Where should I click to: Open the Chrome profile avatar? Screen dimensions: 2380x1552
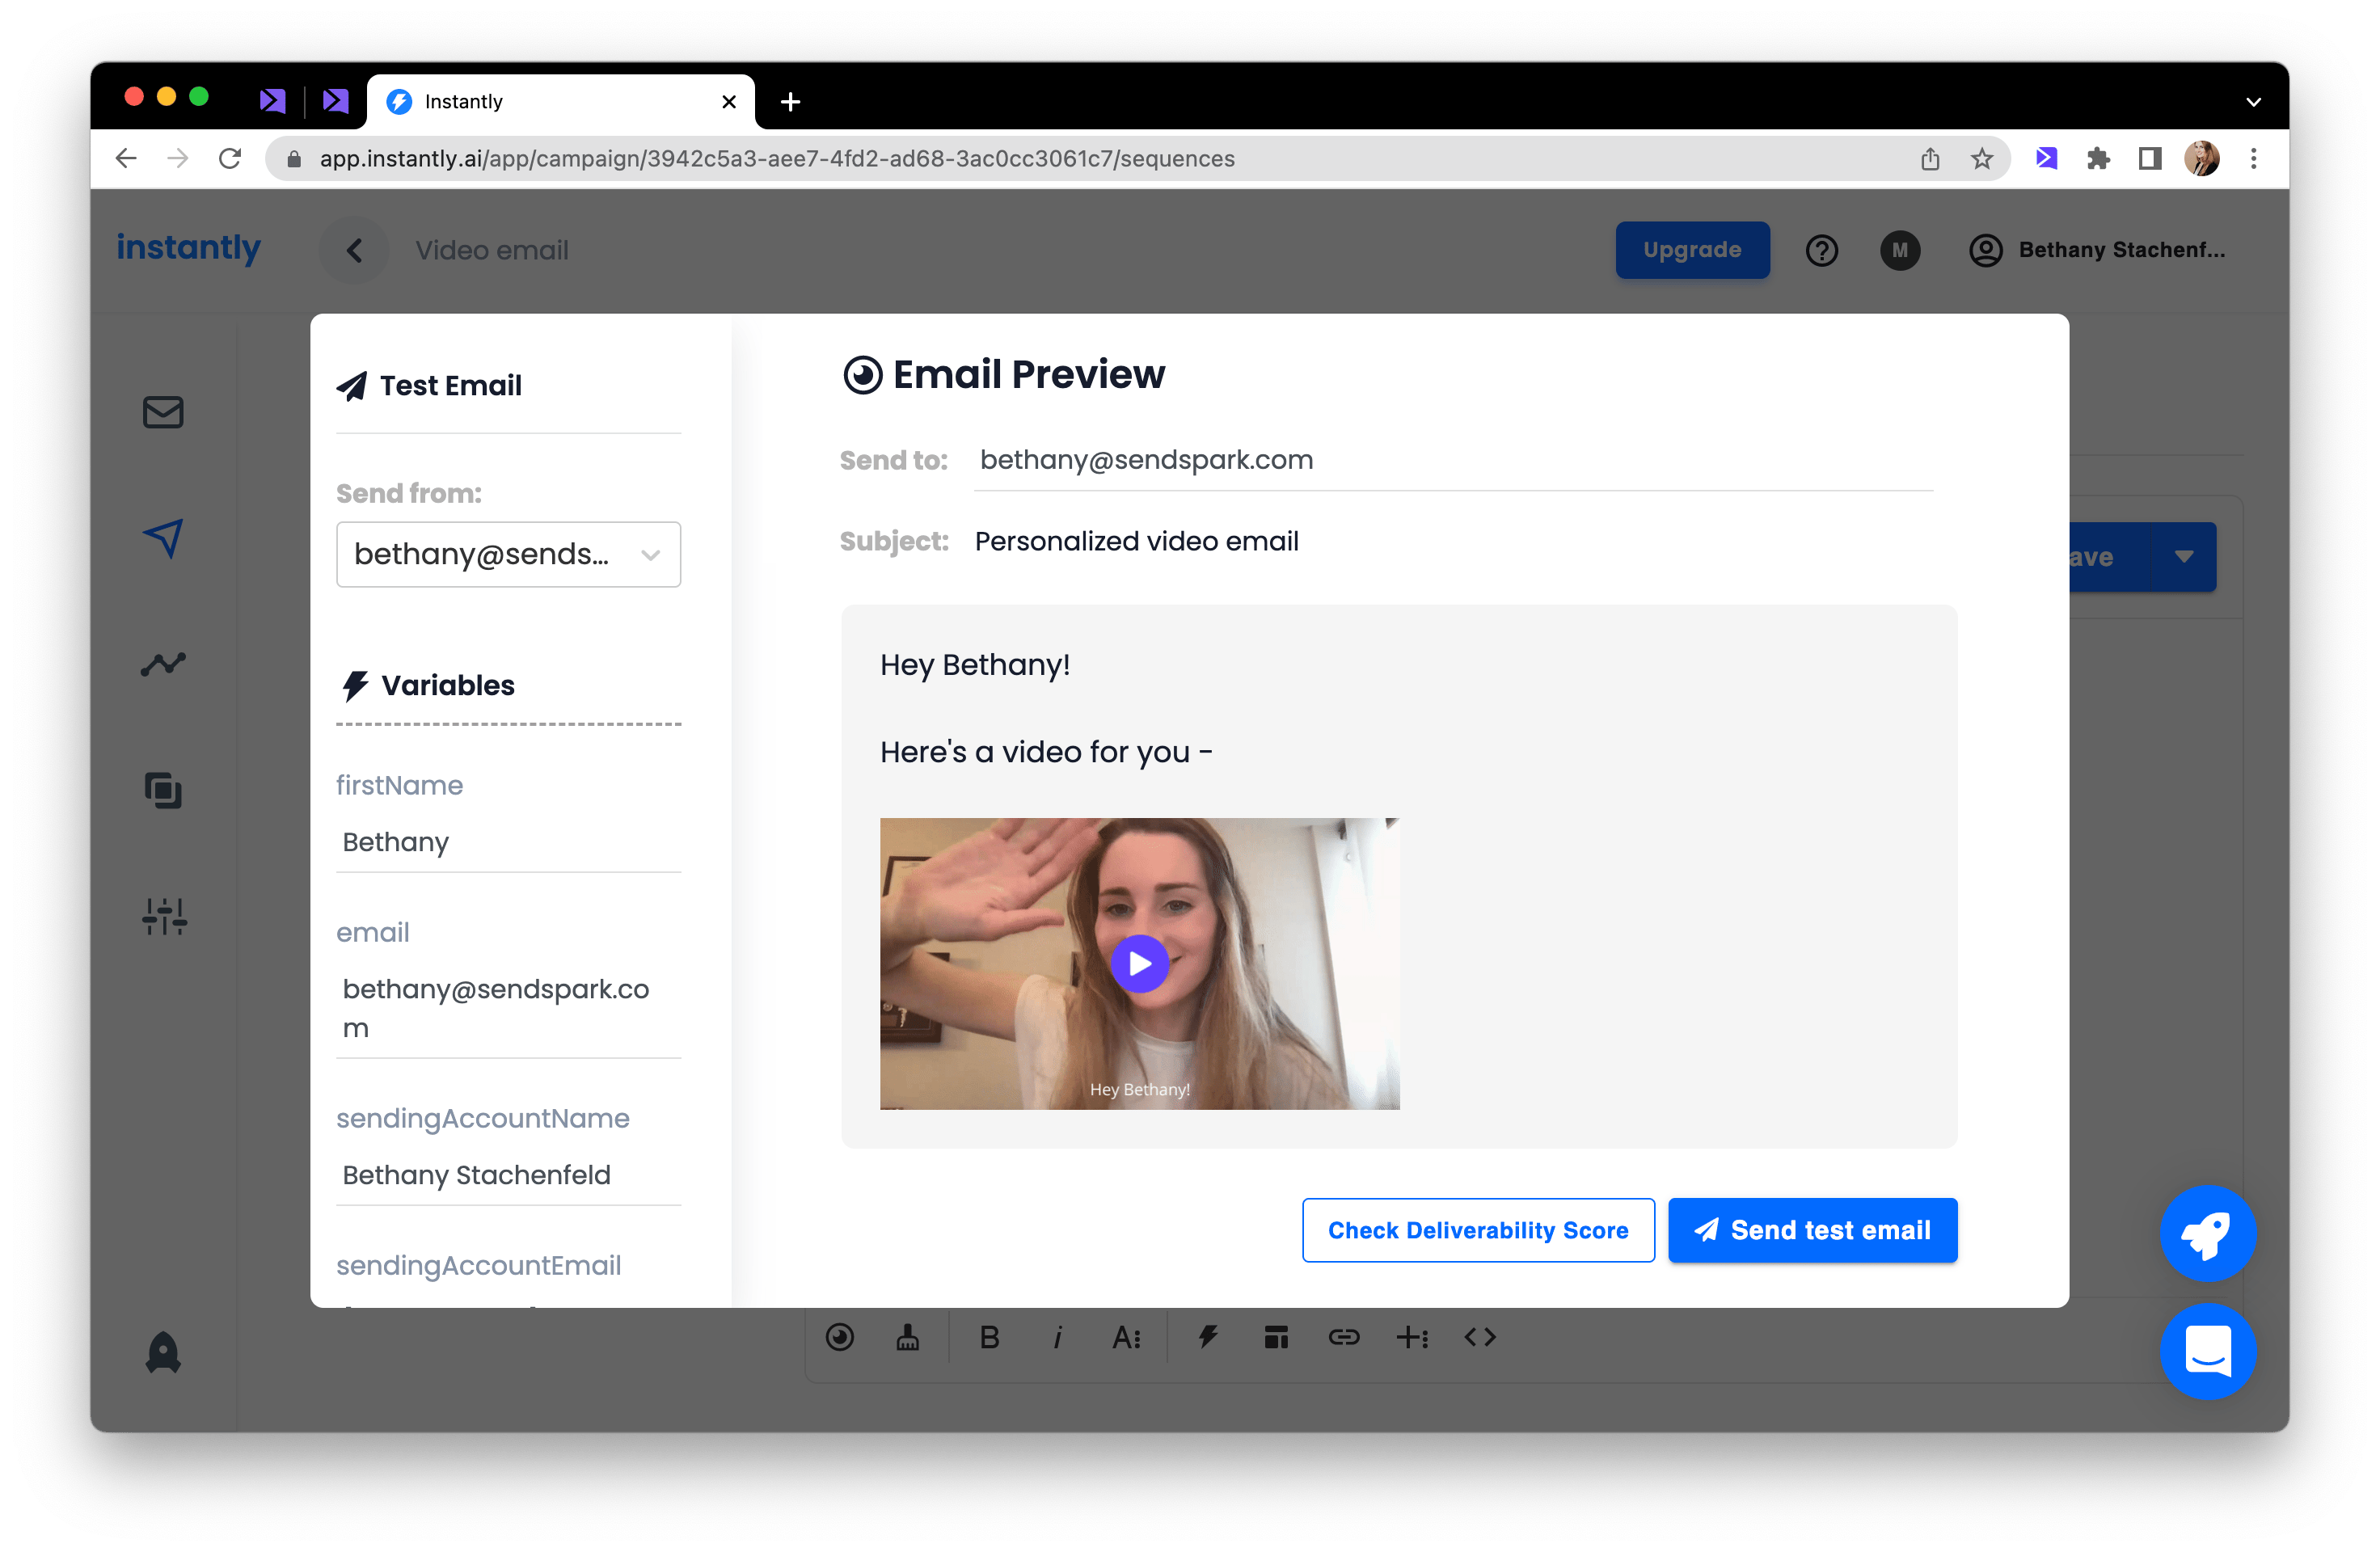(2202, 158)
